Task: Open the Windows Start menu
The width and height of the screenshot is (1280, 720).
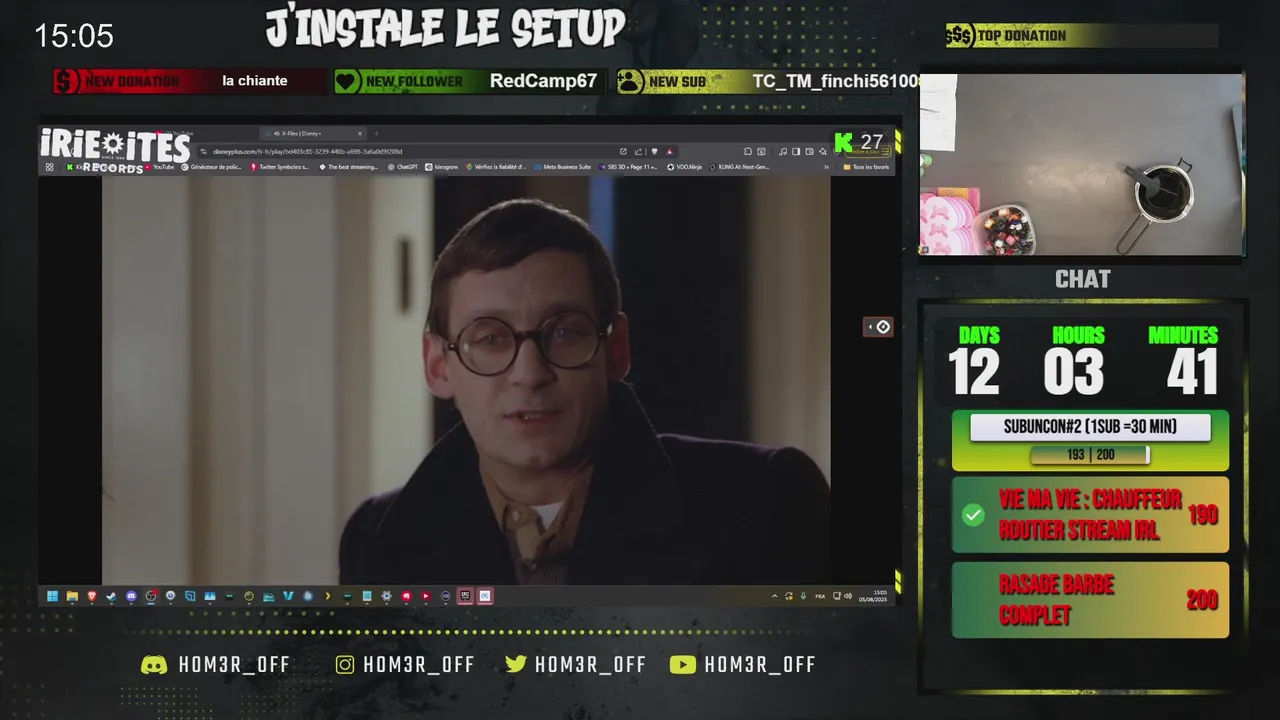Action: [52, 596]
